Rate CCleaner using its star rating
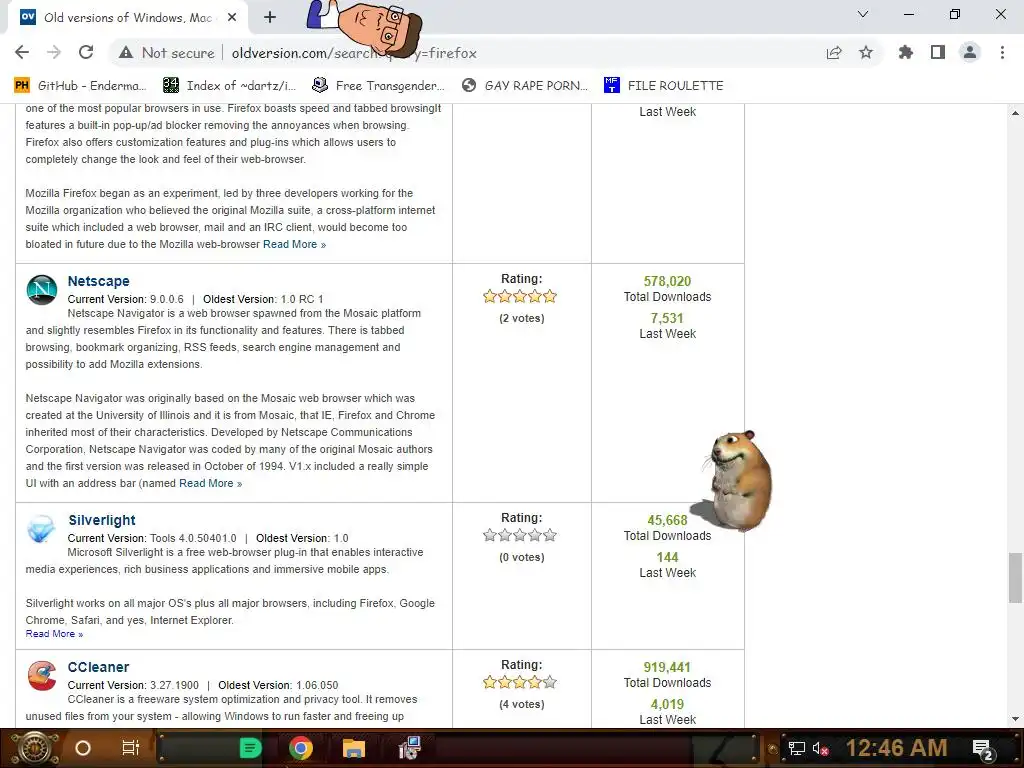This screenshot has width=1024, height=768. [520, 682]
